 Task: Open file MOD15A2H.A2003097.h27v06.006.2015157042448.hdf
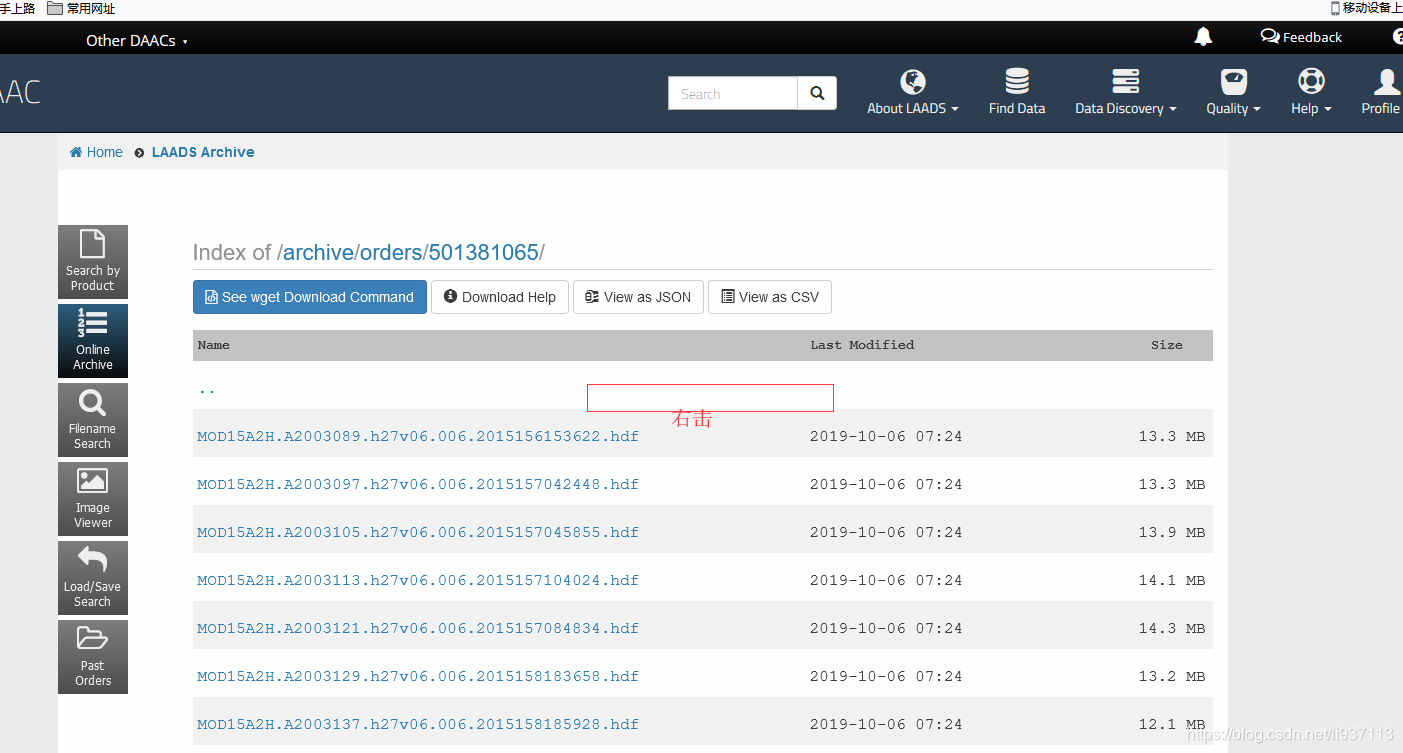(x=418, y=484)
